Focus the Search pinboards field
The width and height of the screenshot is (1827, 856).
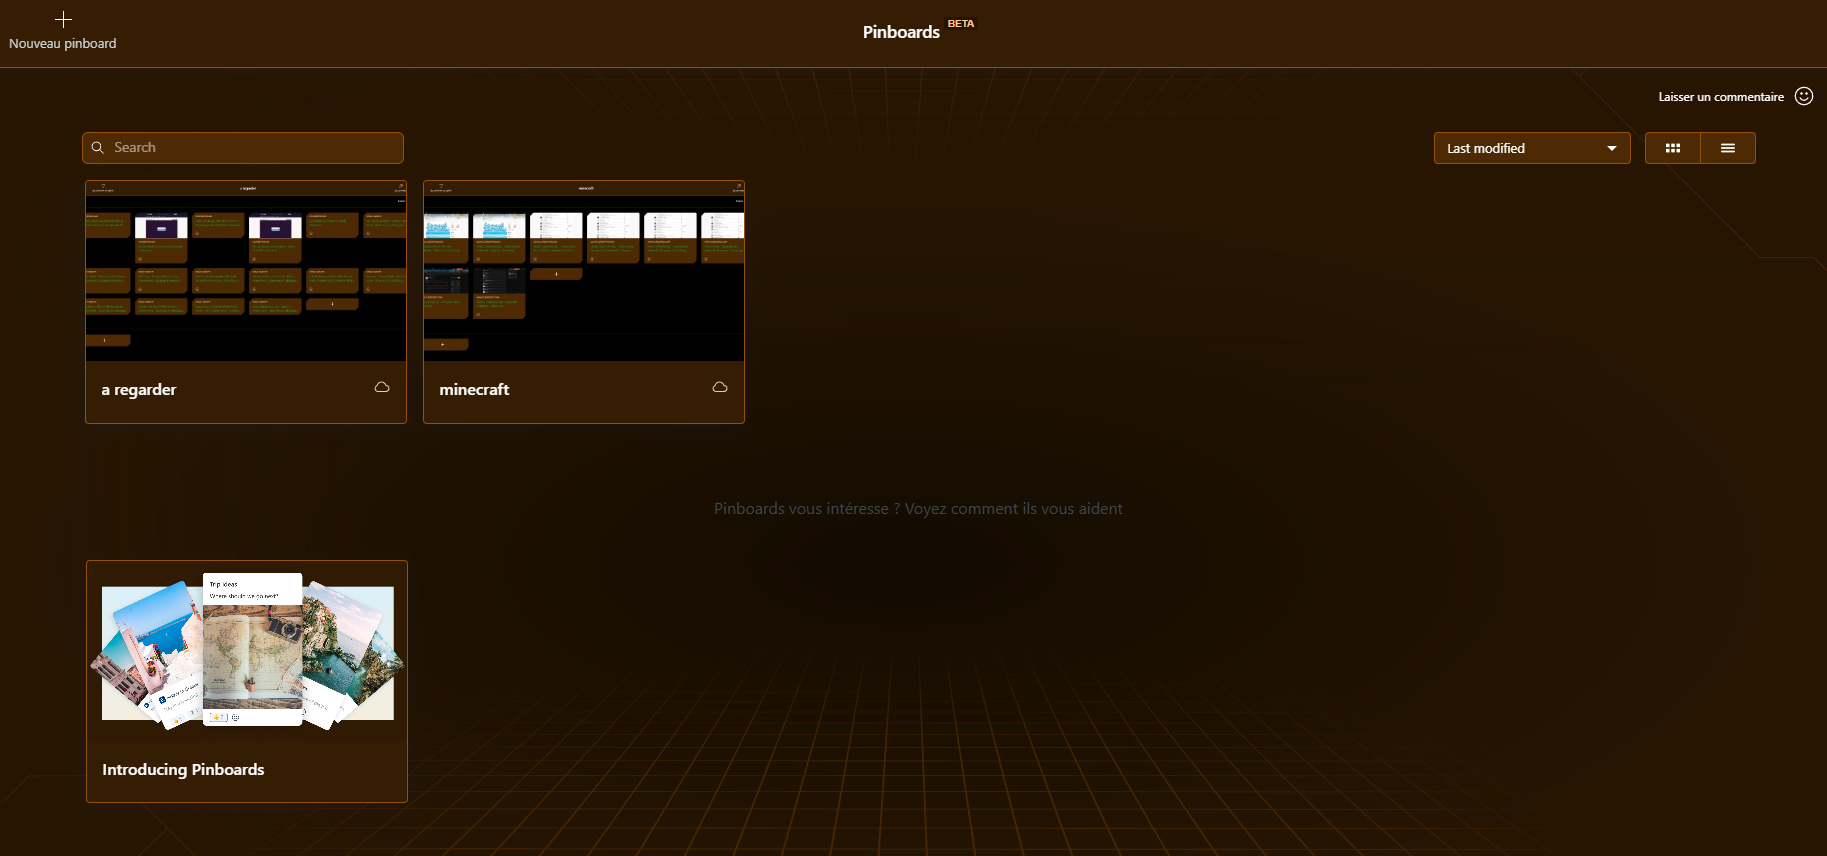[243, 148]
